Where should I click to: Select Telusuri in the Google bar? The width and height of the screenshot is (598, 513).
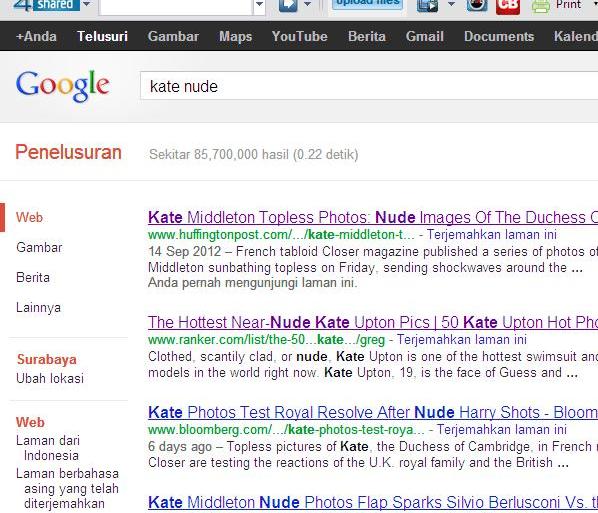point(102,36)
